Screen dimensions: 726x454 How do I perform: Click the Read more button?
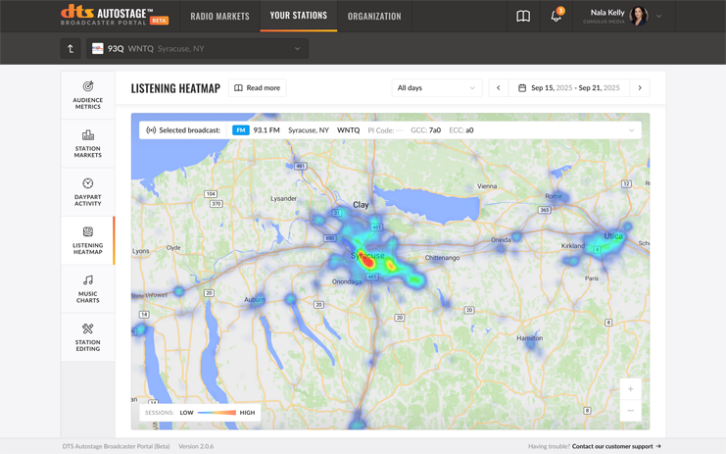(257, 88)
